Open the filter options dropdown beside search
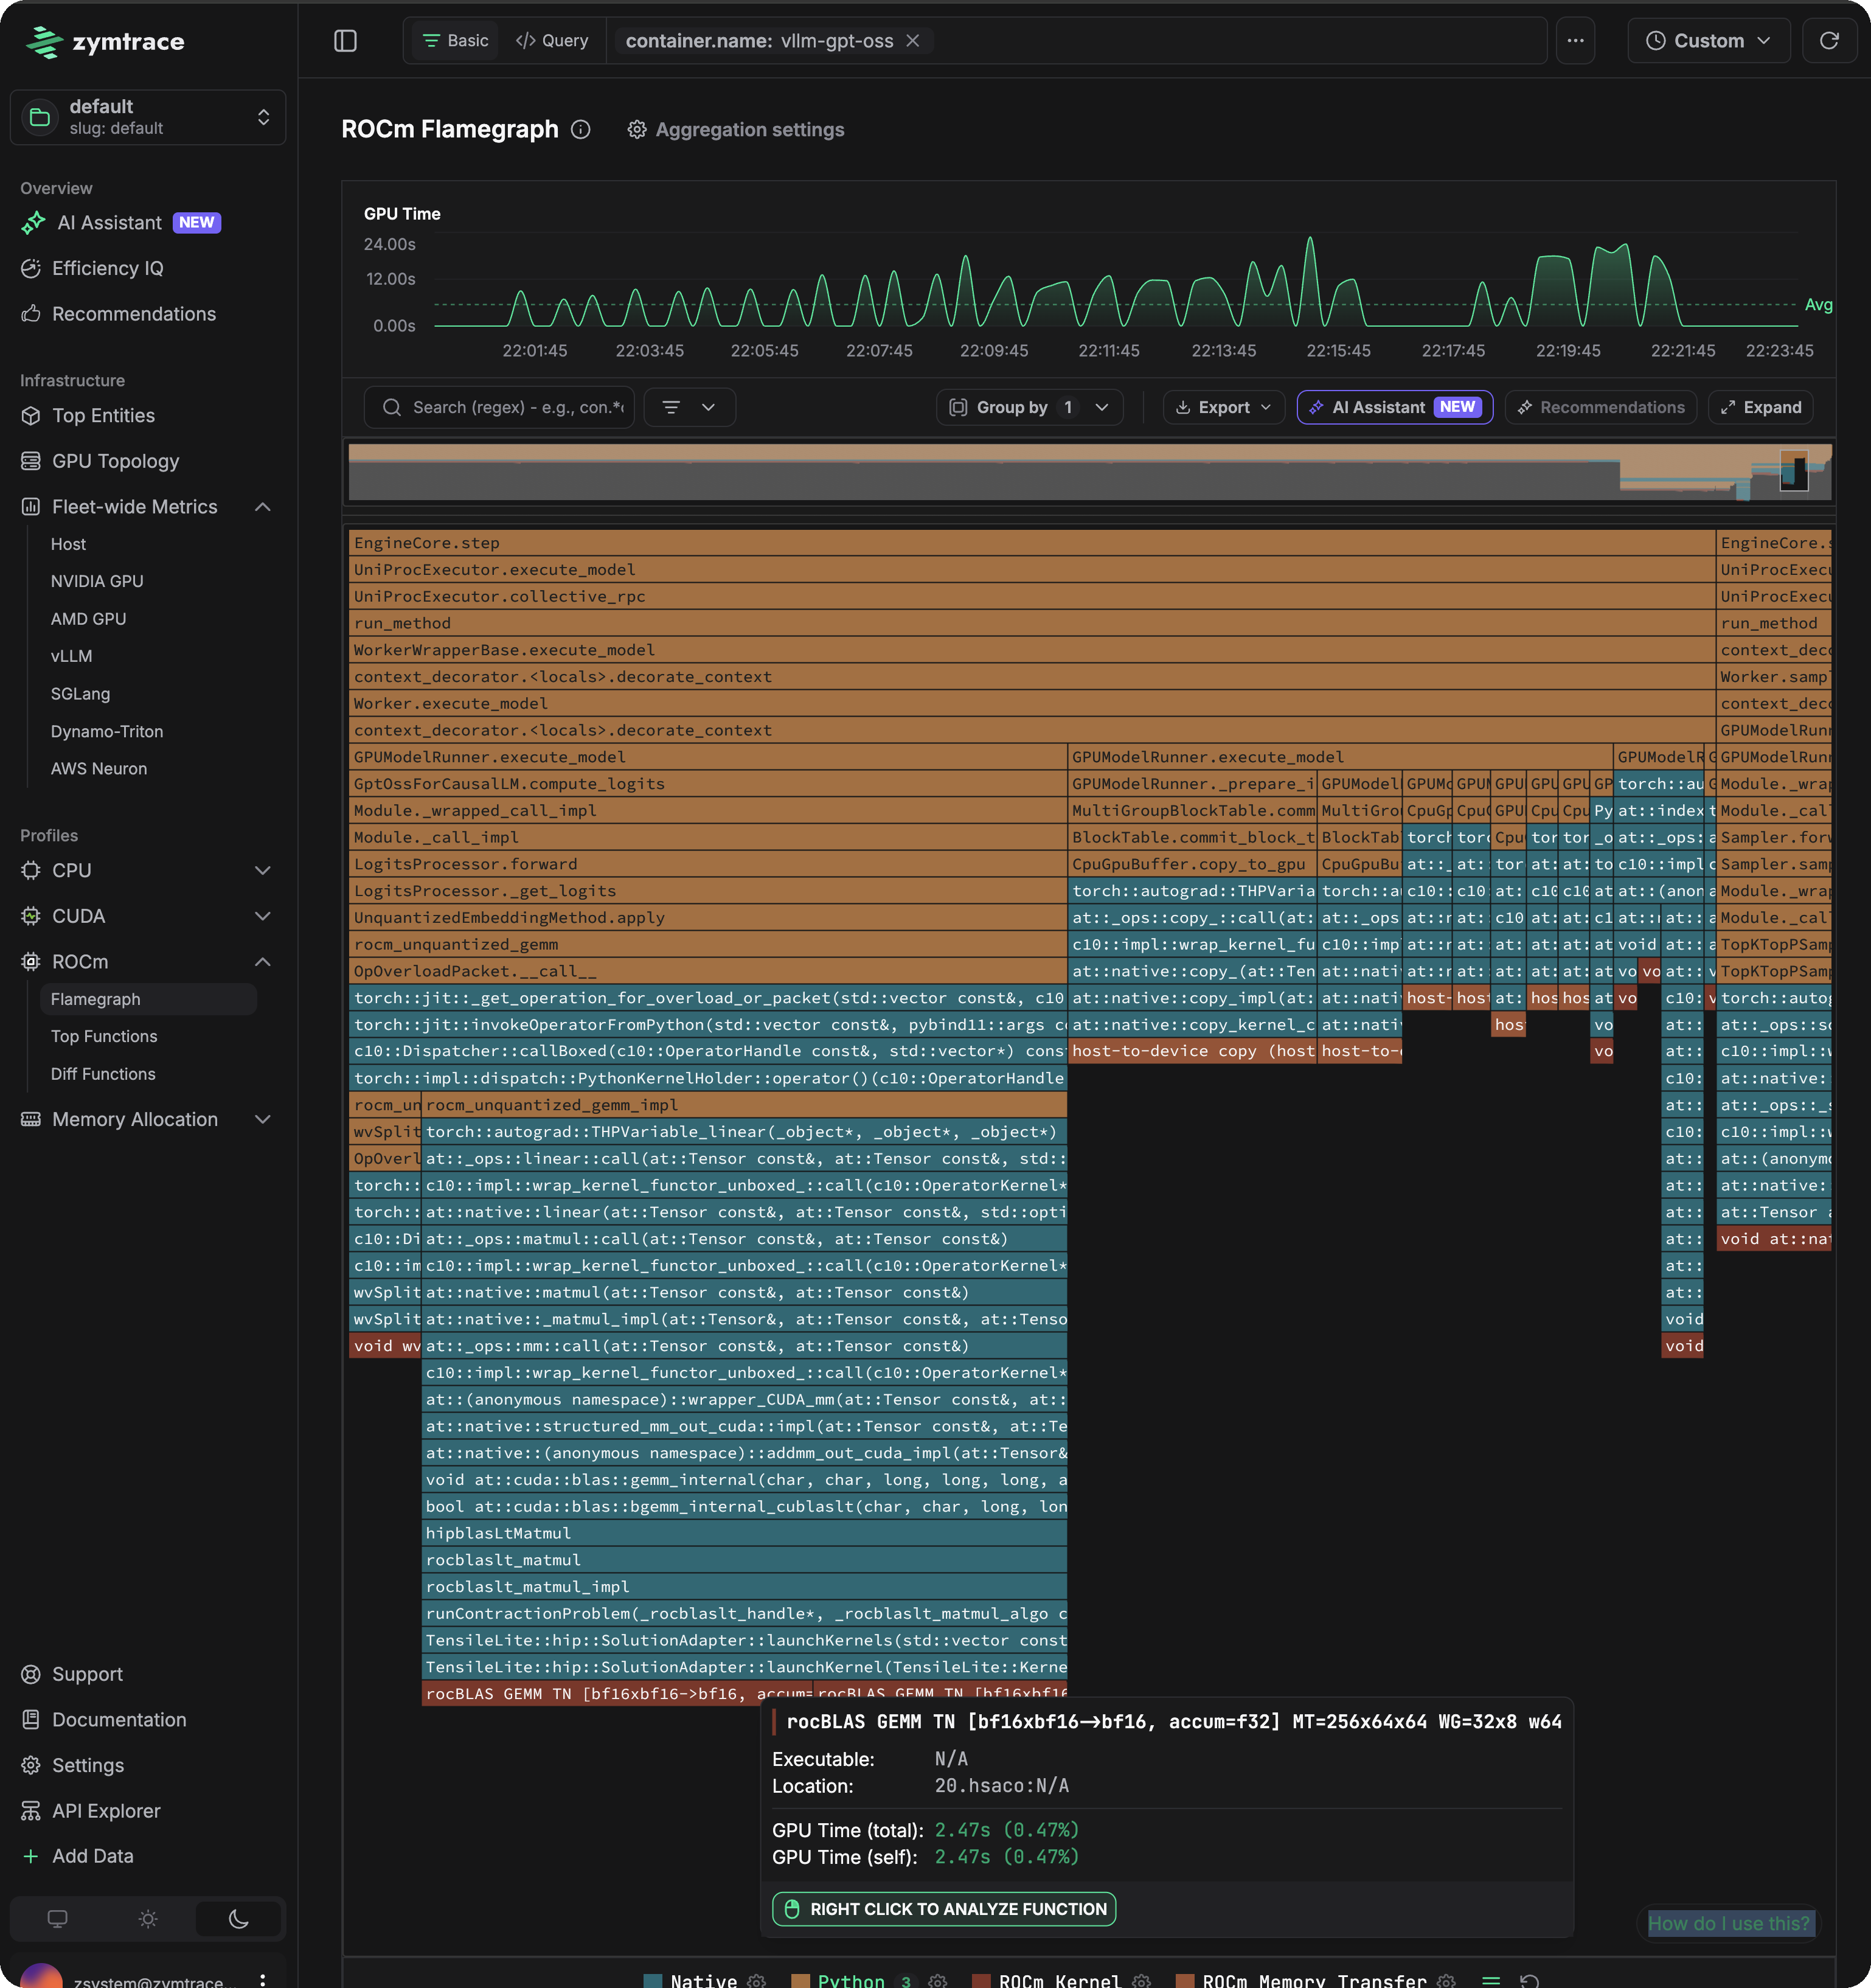This screenshot has height=1988, width=1871. click(x=690, y=407)
